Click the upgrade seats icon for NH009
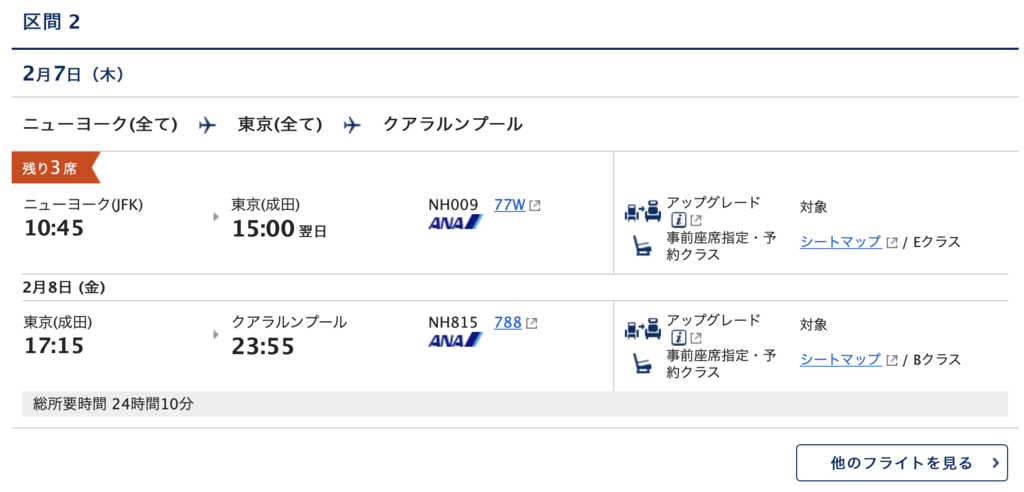Viewport: 1024px width, 492px height. click(643, 212)
